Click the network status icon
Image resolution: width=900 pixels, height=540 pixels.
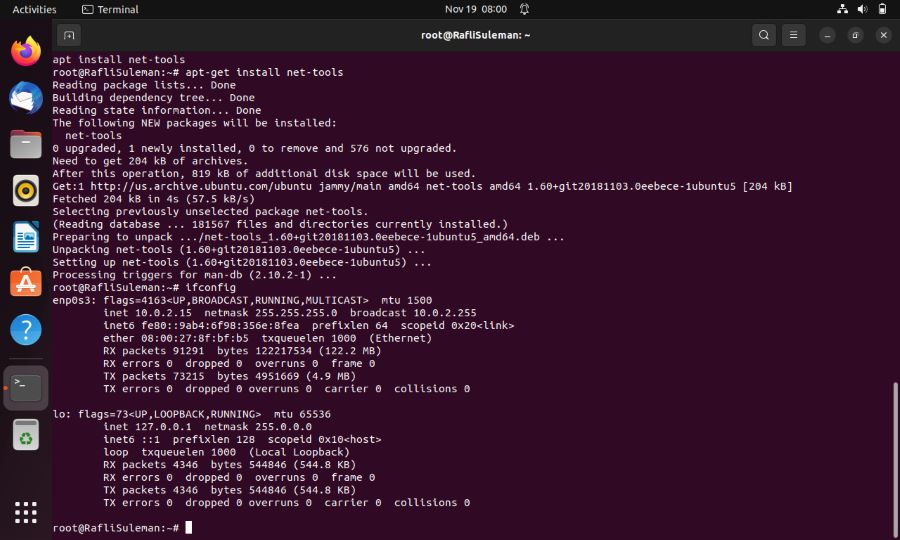coord(842,9)
